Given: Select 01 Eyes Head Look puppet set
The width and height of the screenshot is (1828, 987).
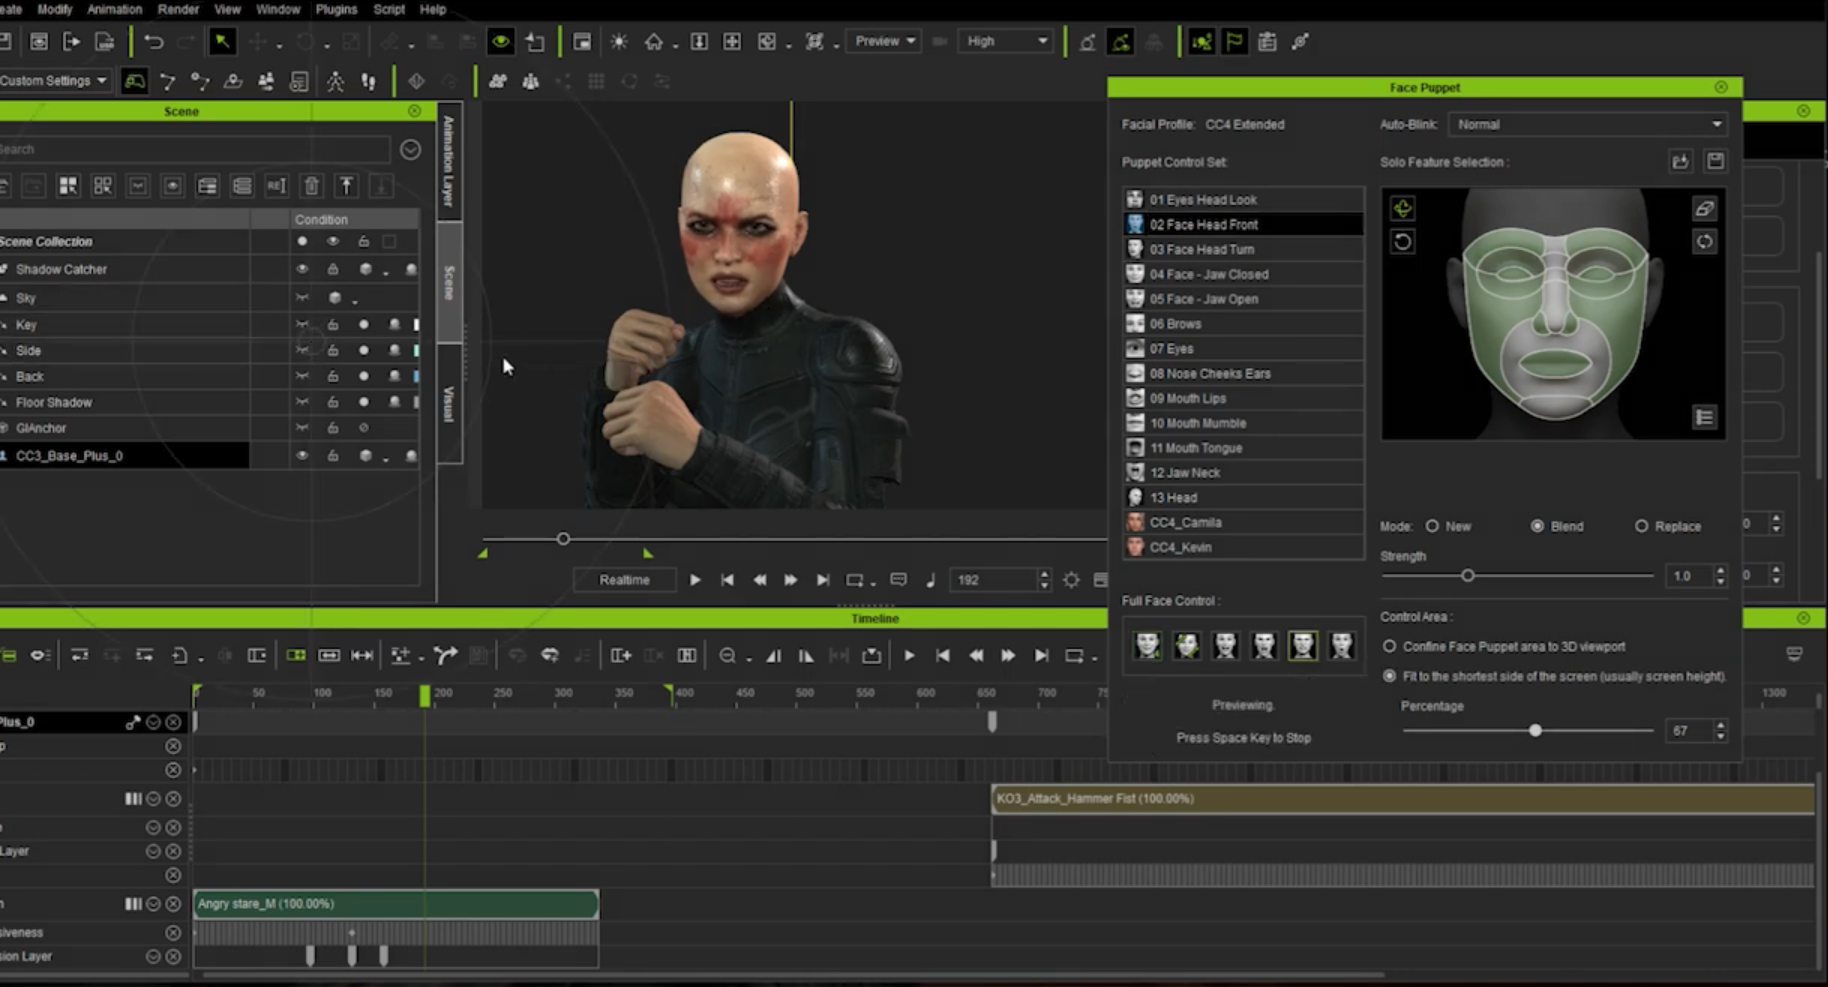Looking at the screenshot, I should click(1243, 199).
